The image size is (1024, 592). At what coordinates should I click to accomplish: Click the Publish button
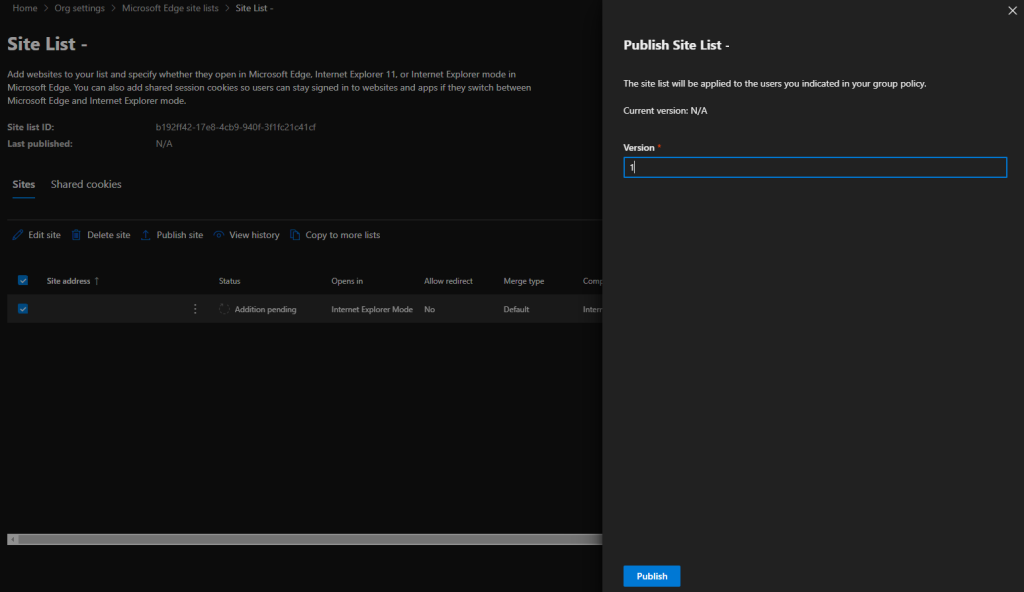point(652,576)
